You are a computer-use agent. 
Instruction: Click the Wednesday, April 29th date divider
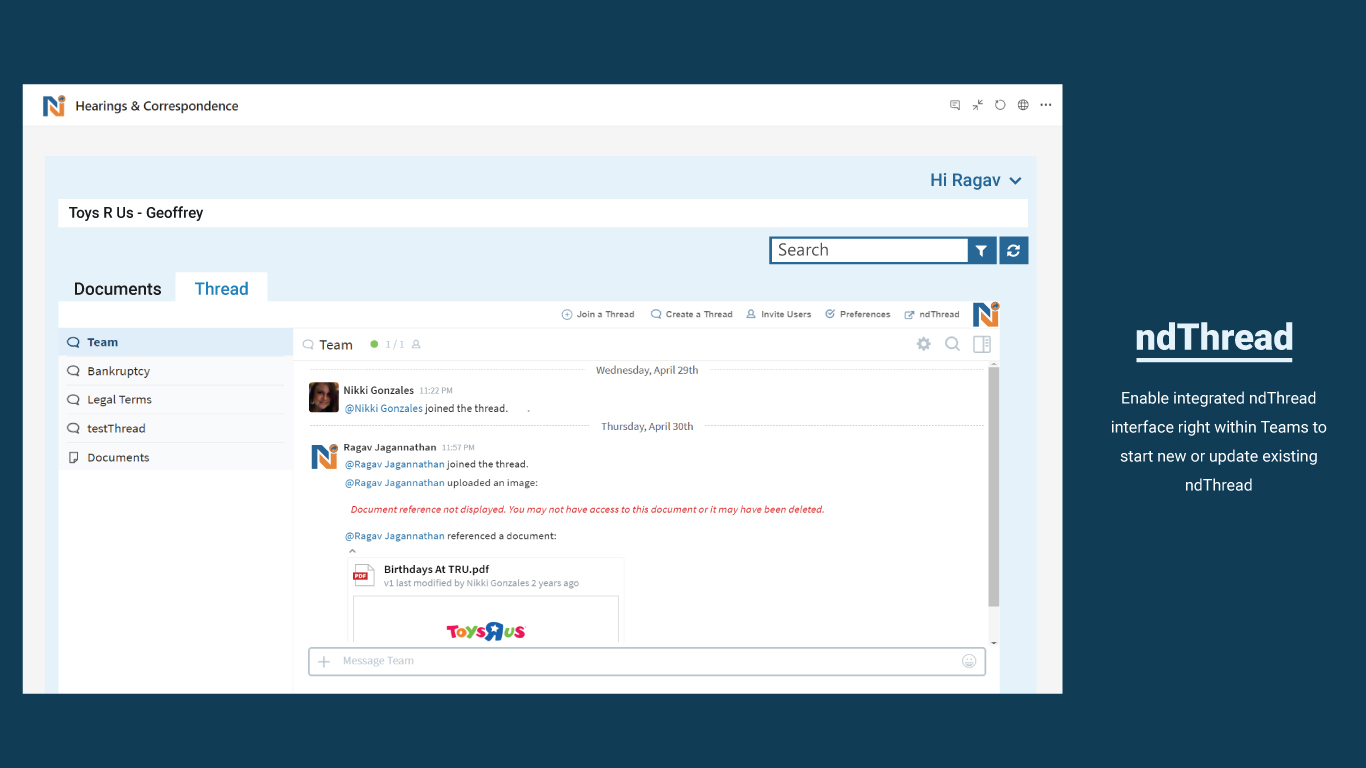(647, 370)
